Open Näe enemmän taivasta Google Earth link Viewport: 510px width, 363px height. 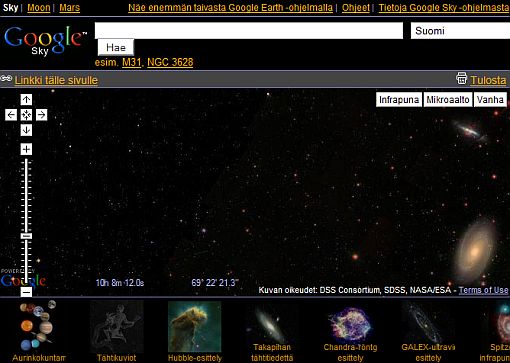click(x=230, y=7)
